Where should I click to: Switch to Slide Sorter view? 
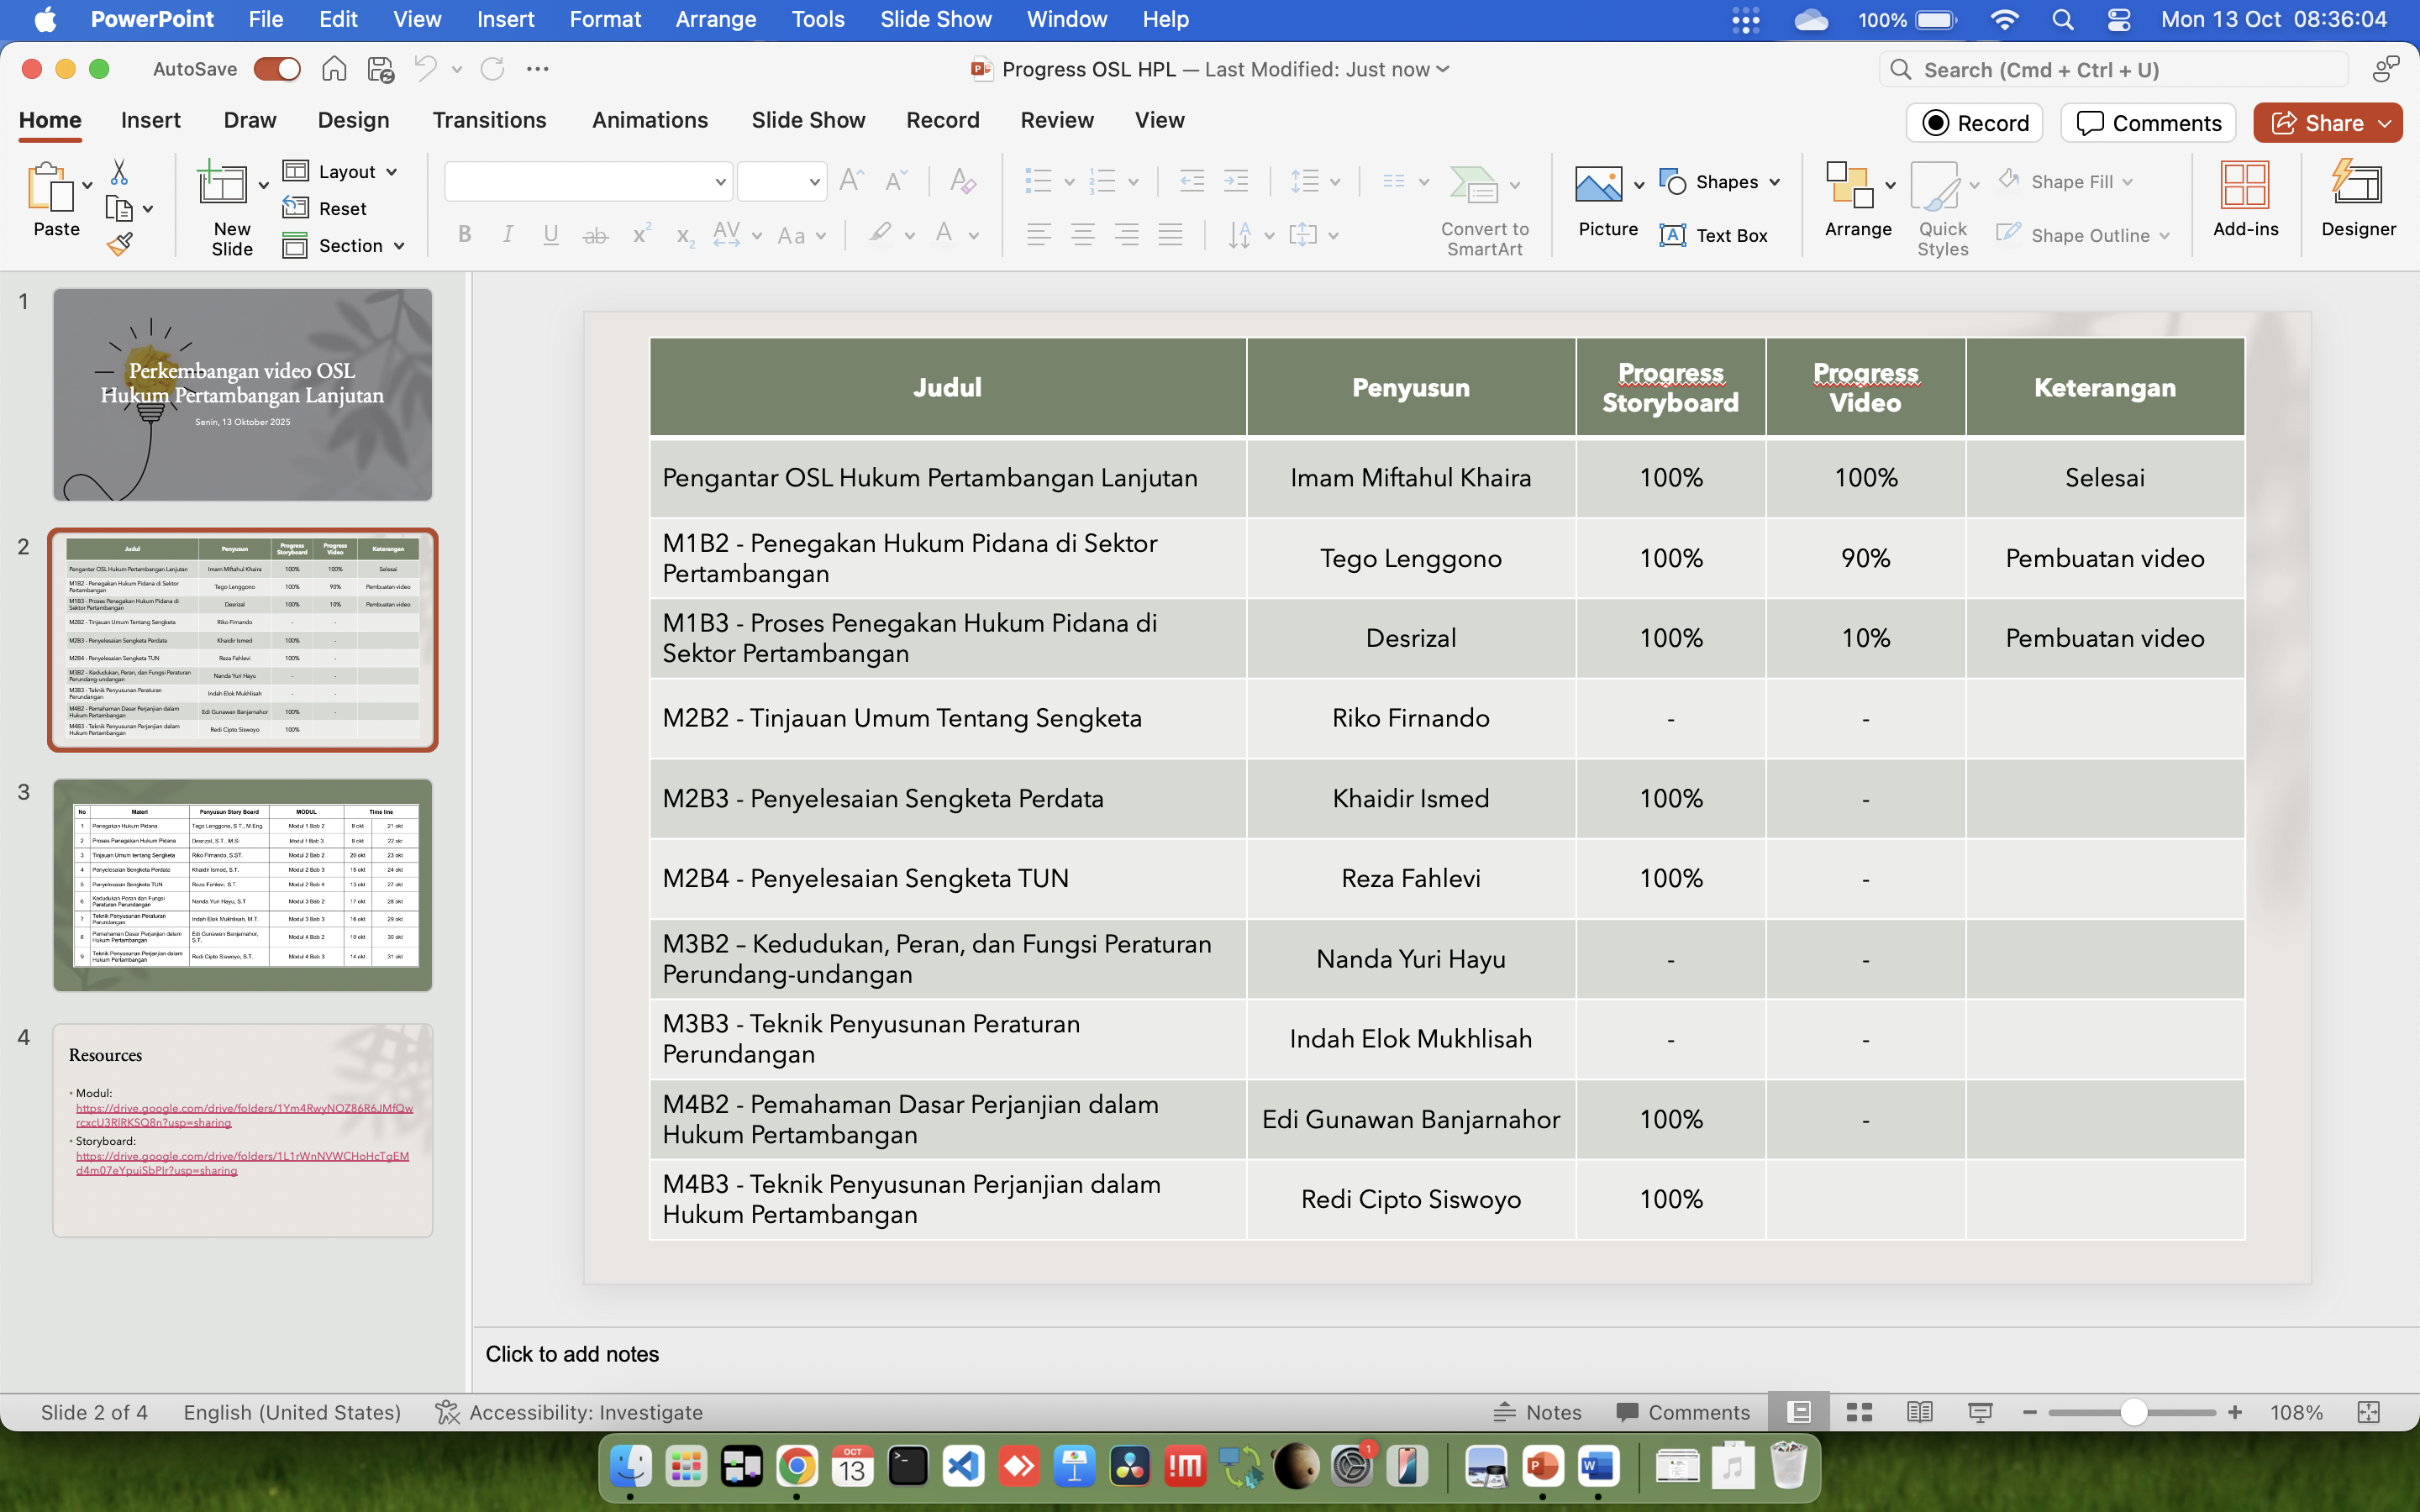(x=1859, y=1412)
